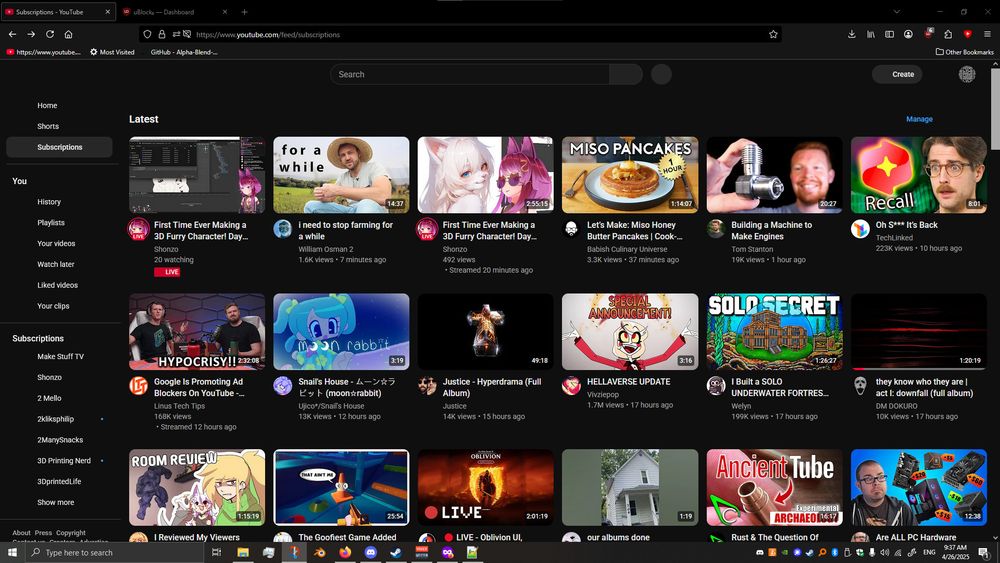Click the Create button
This screenshot has height=563, width=1000.
[x=897, y=75]
